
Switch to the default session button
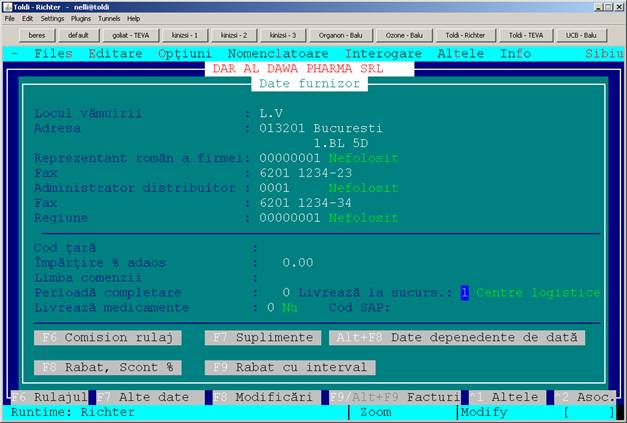pyautogui.click(x=78, y=35)
